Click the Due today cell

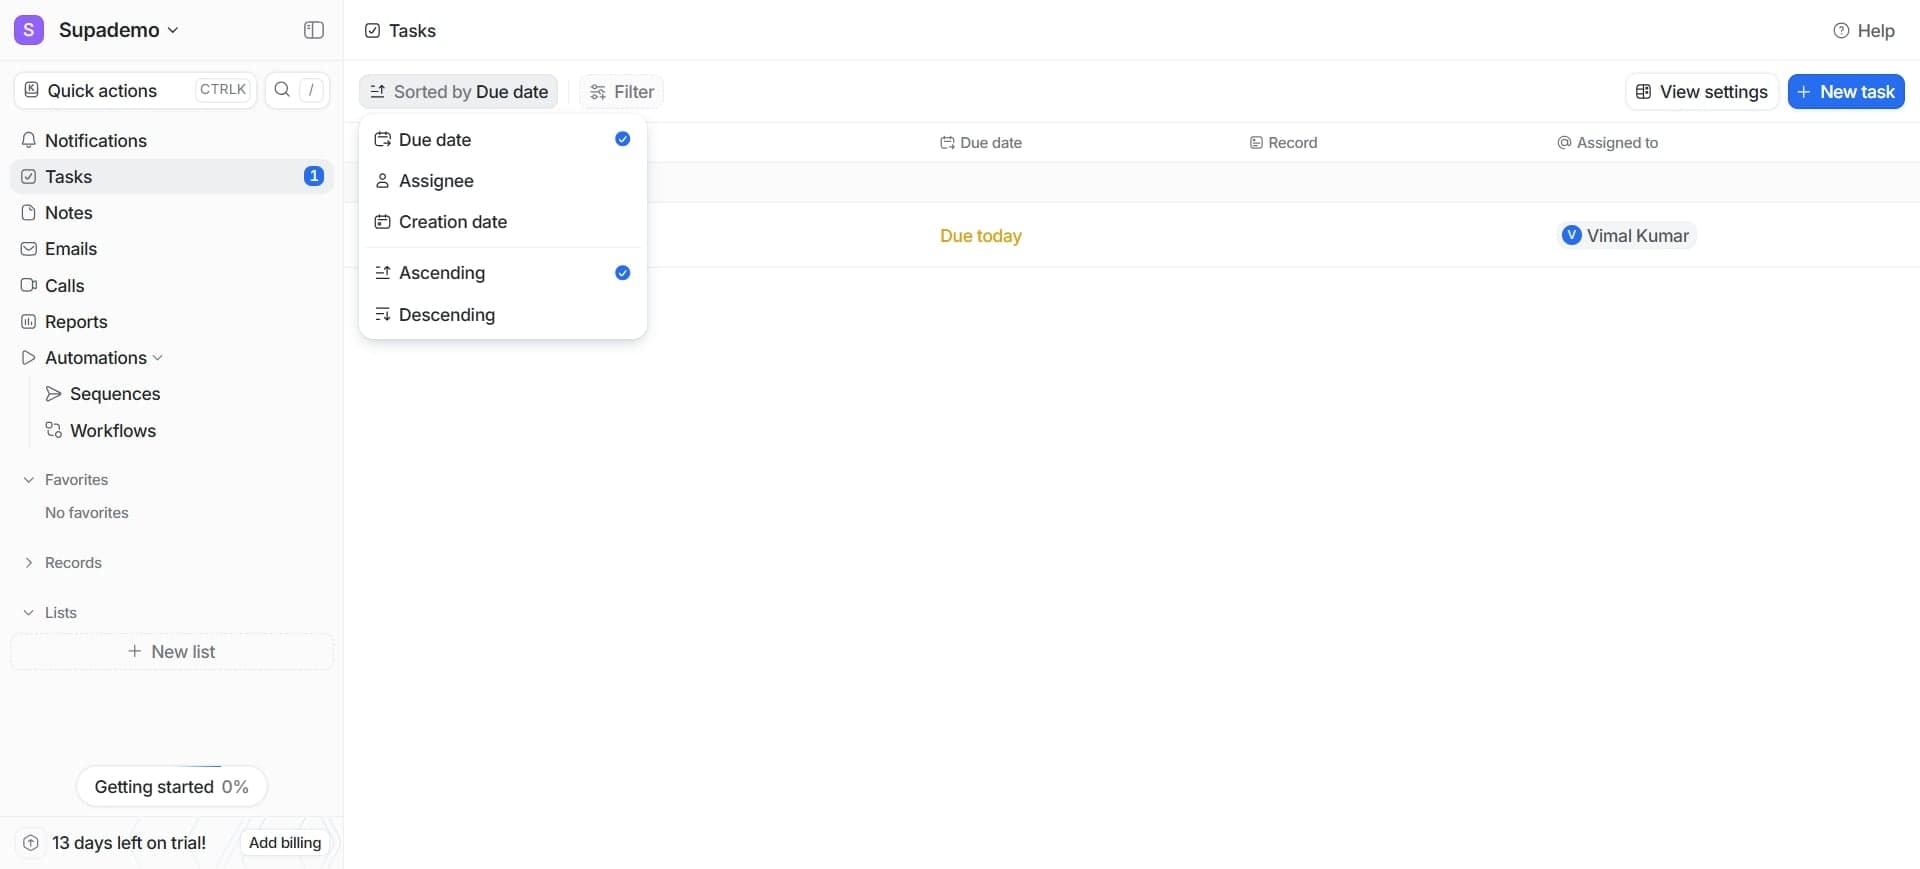(980, 235)
